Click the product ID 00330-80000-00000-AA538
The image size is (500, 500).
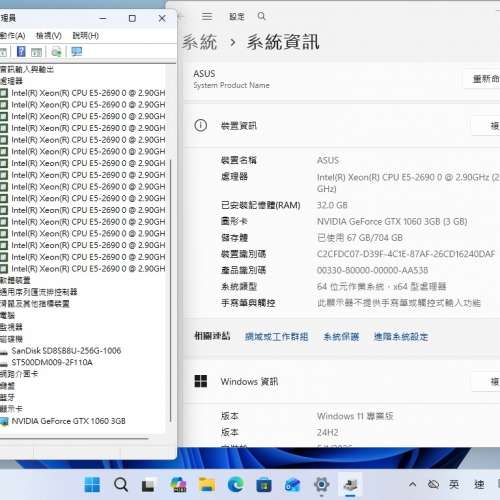click(372, 270)
